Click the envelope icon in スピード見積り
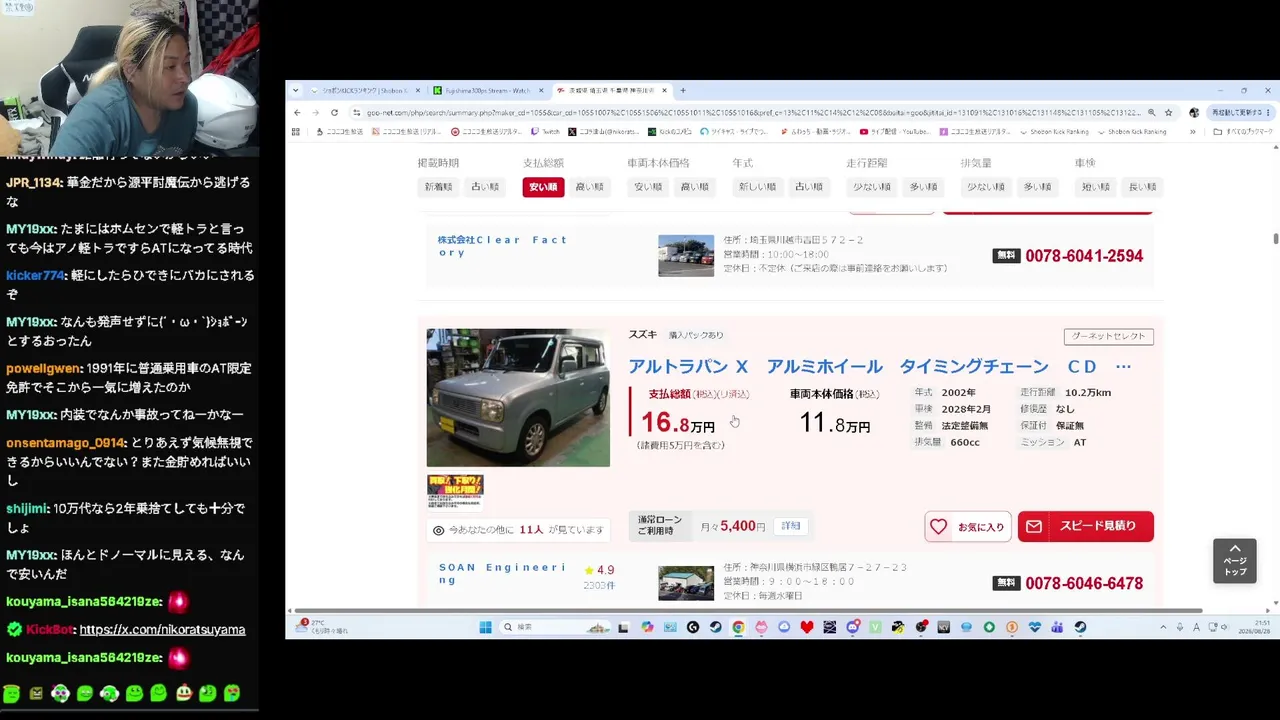1280x720 pixels. click(1034, 526)
